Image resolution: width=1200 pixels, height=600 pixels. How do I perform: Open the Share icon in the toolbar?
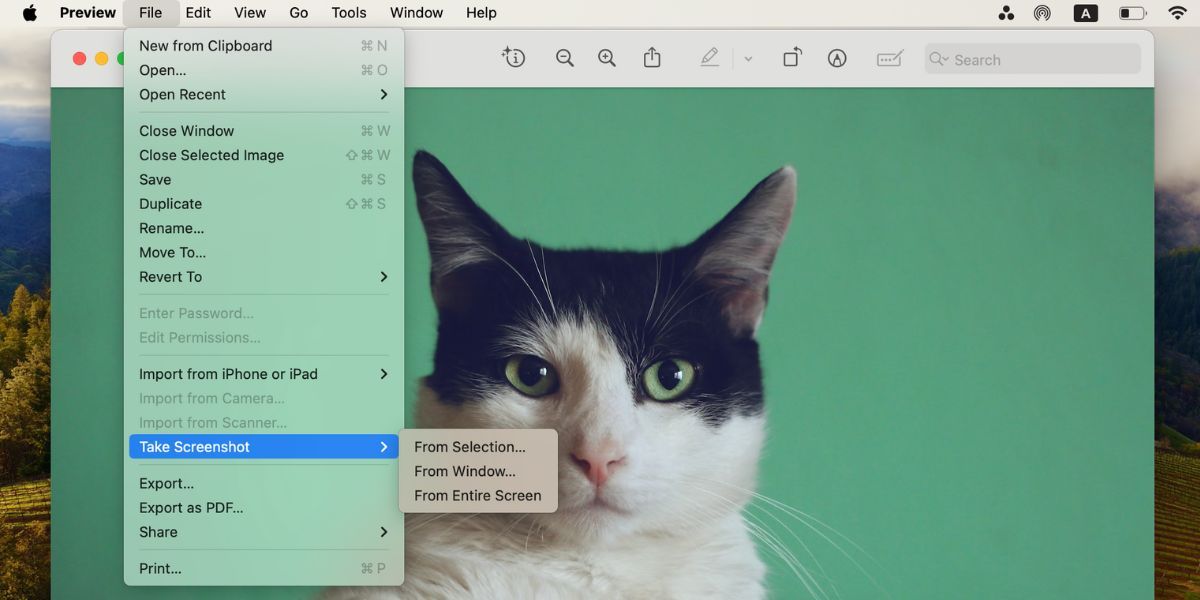click(652, 57)
